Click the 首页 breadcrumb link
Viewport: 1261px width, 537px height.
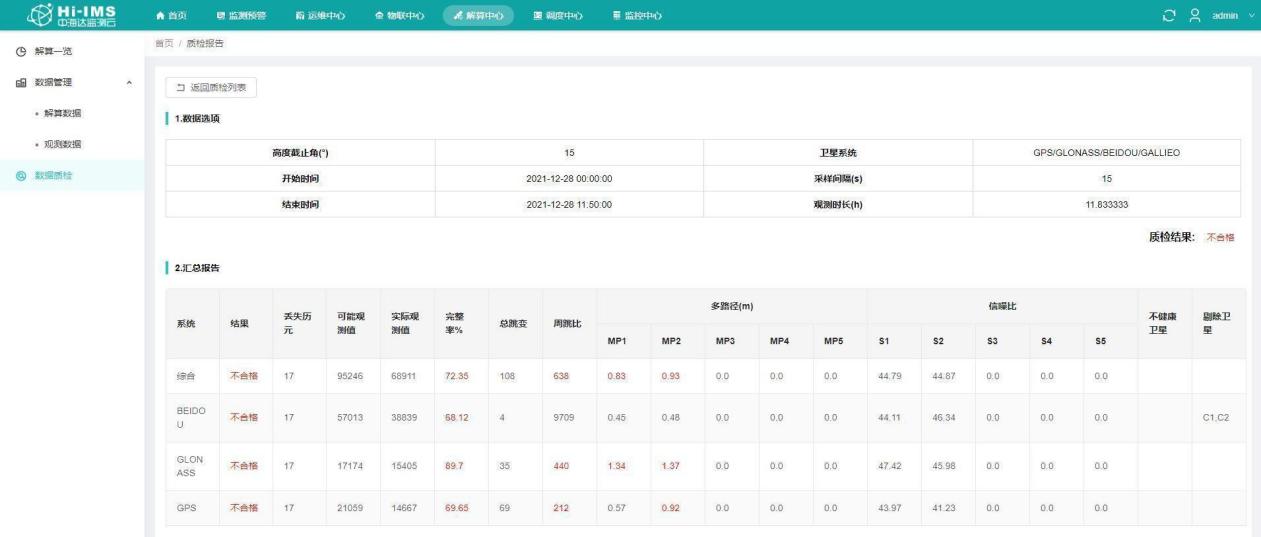162,43
